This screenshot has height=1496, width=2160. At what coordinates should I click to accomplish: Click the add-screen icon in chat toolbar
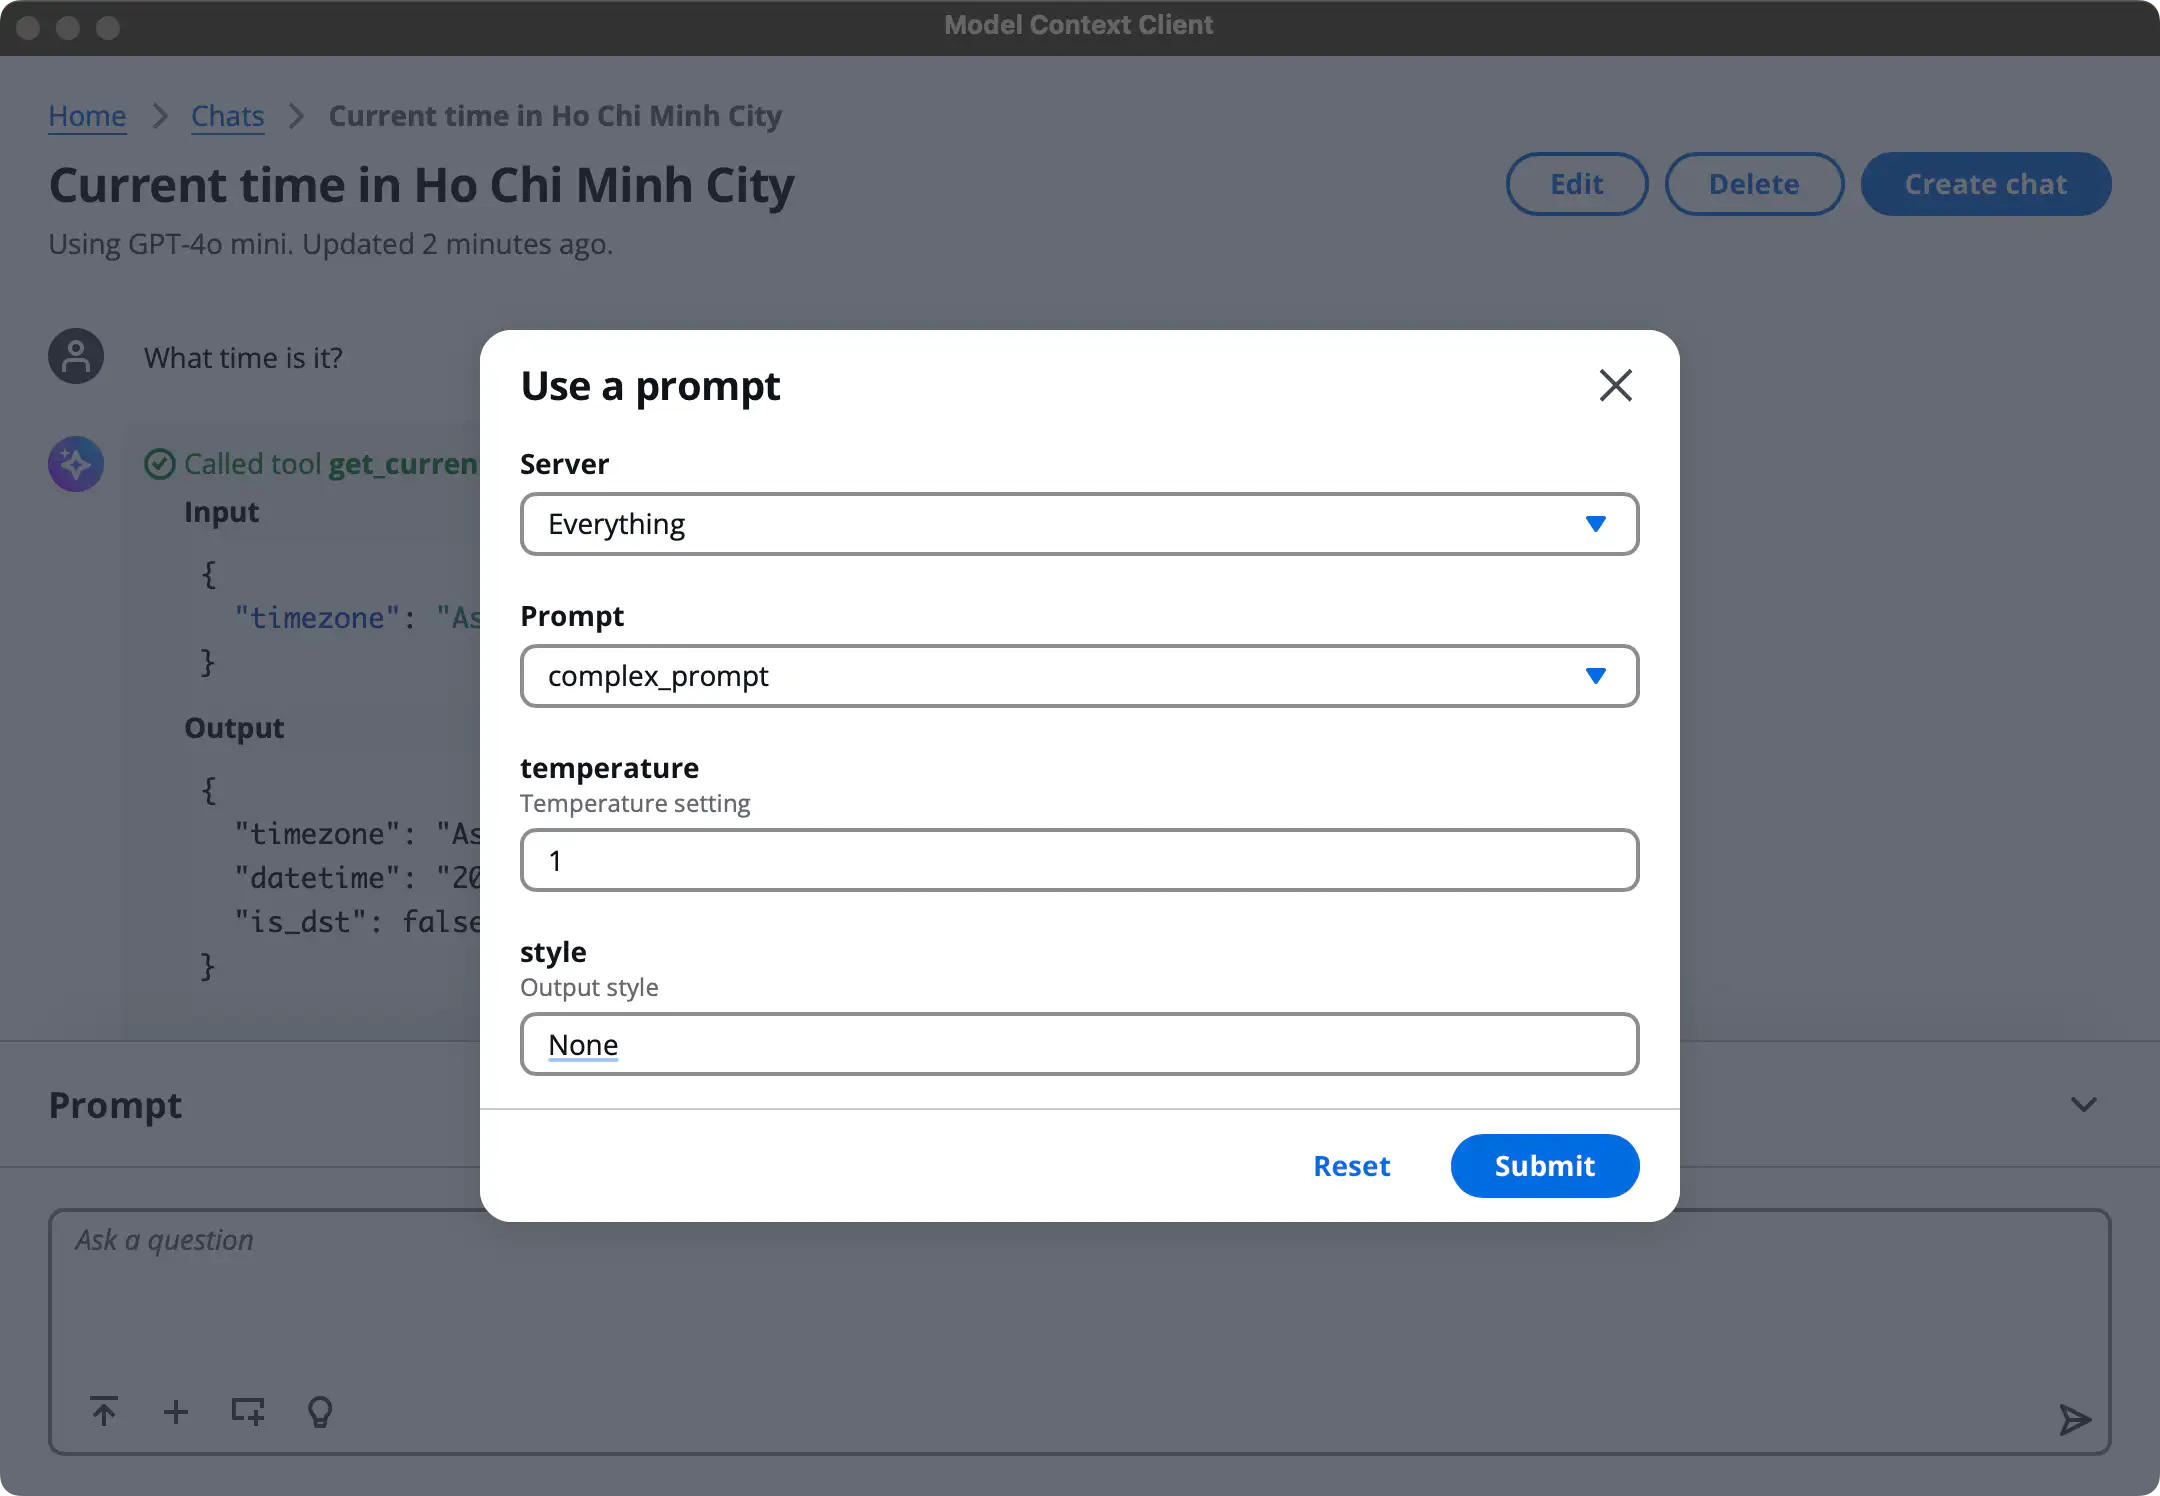pos(247,1411)
